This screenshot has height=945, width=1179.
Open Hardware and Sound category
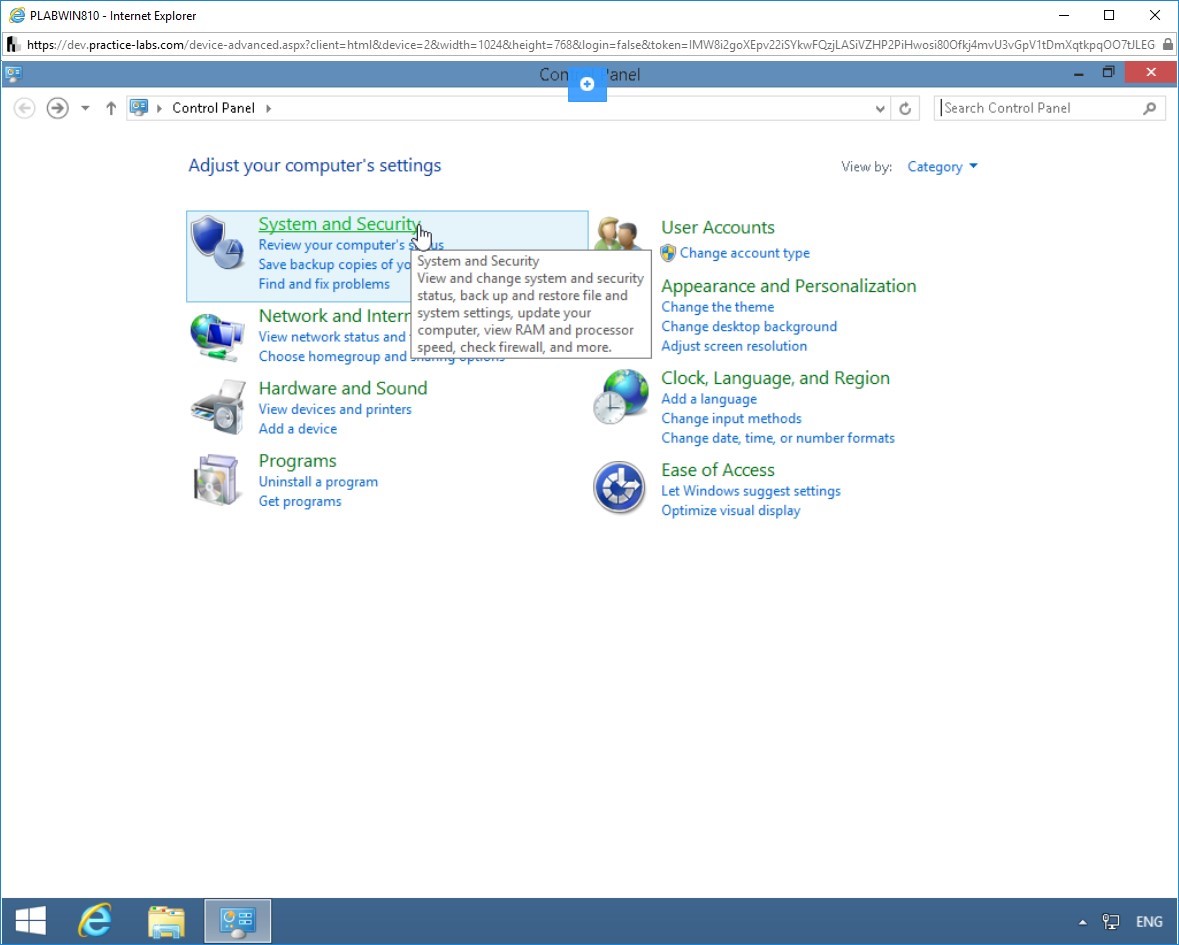pyautogui.click(x=343, y=388)
